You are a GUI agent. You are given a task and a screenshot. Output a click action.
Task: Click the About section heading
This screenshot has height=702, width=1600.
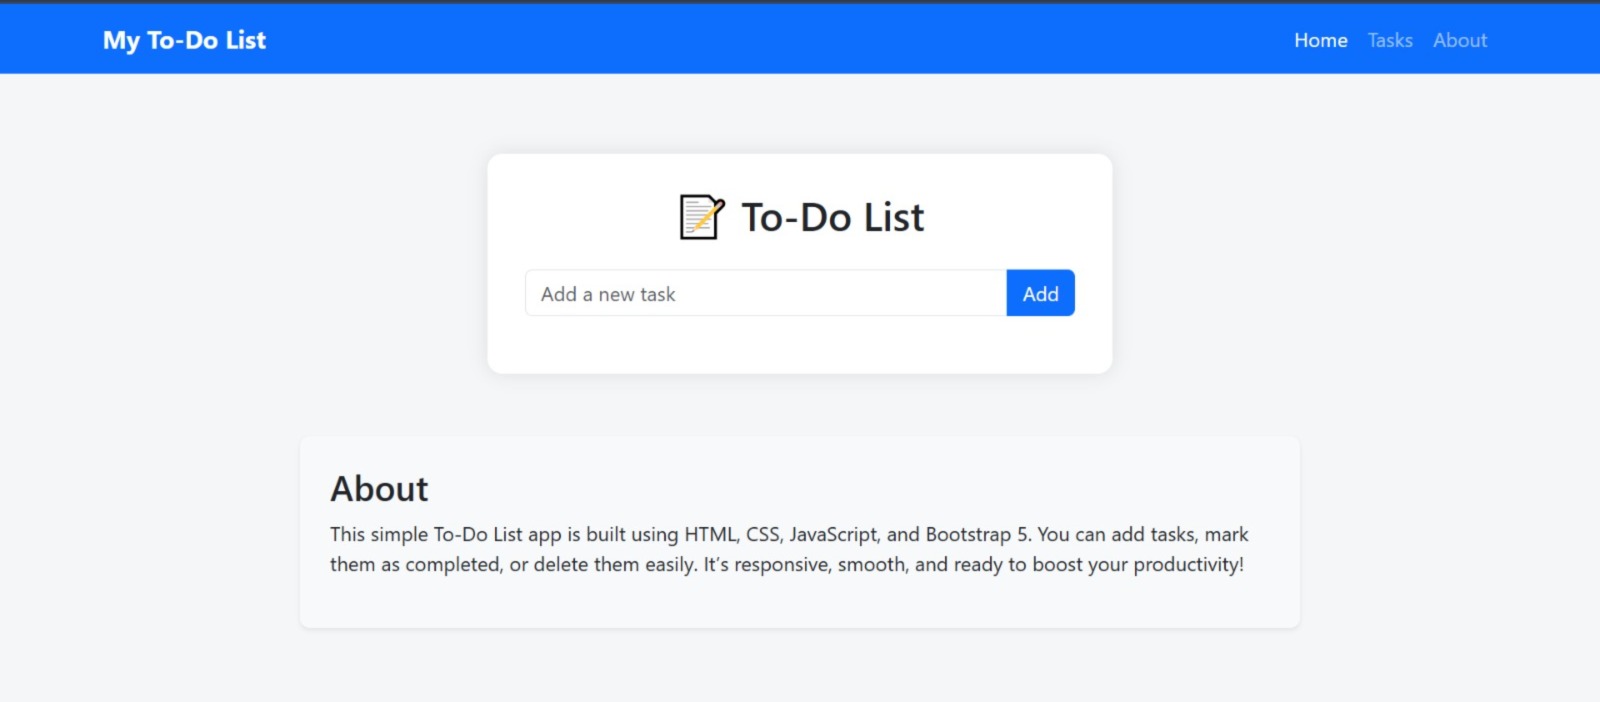coord(379,489)
